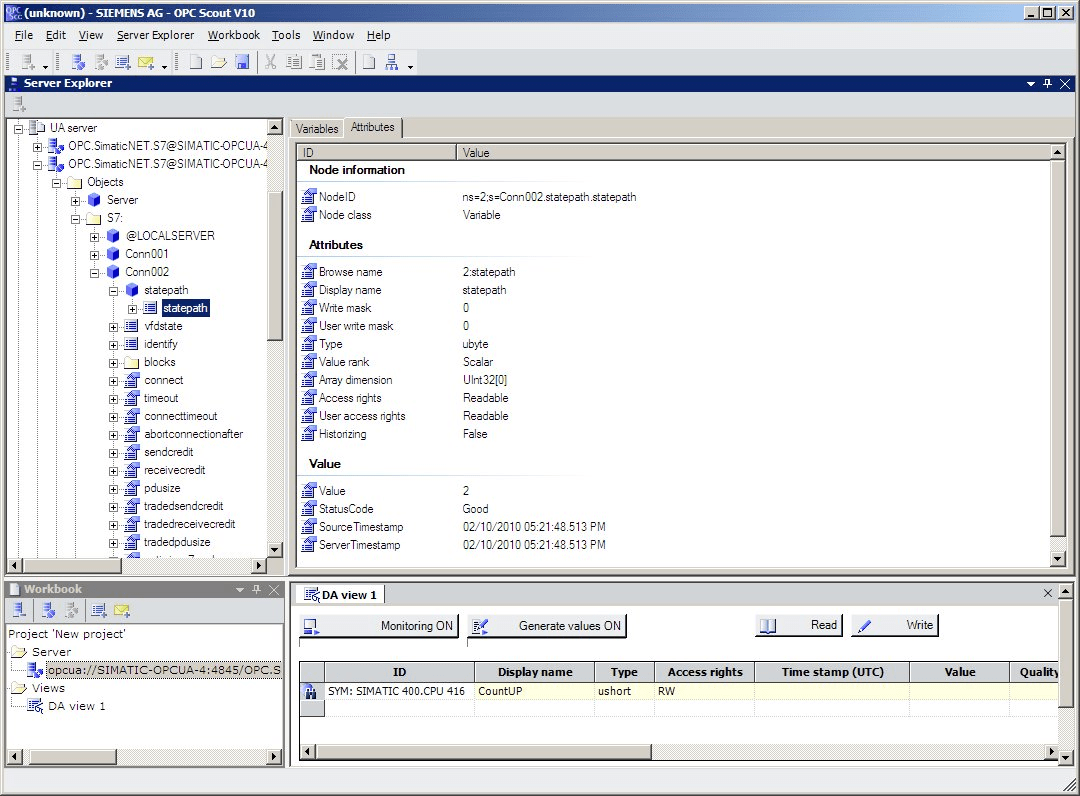Image resolution: width=1080 pixels, height=796 pixels.
Task: Open dropdown arrow next to network toolbar icon
Action: coord(411,67)
